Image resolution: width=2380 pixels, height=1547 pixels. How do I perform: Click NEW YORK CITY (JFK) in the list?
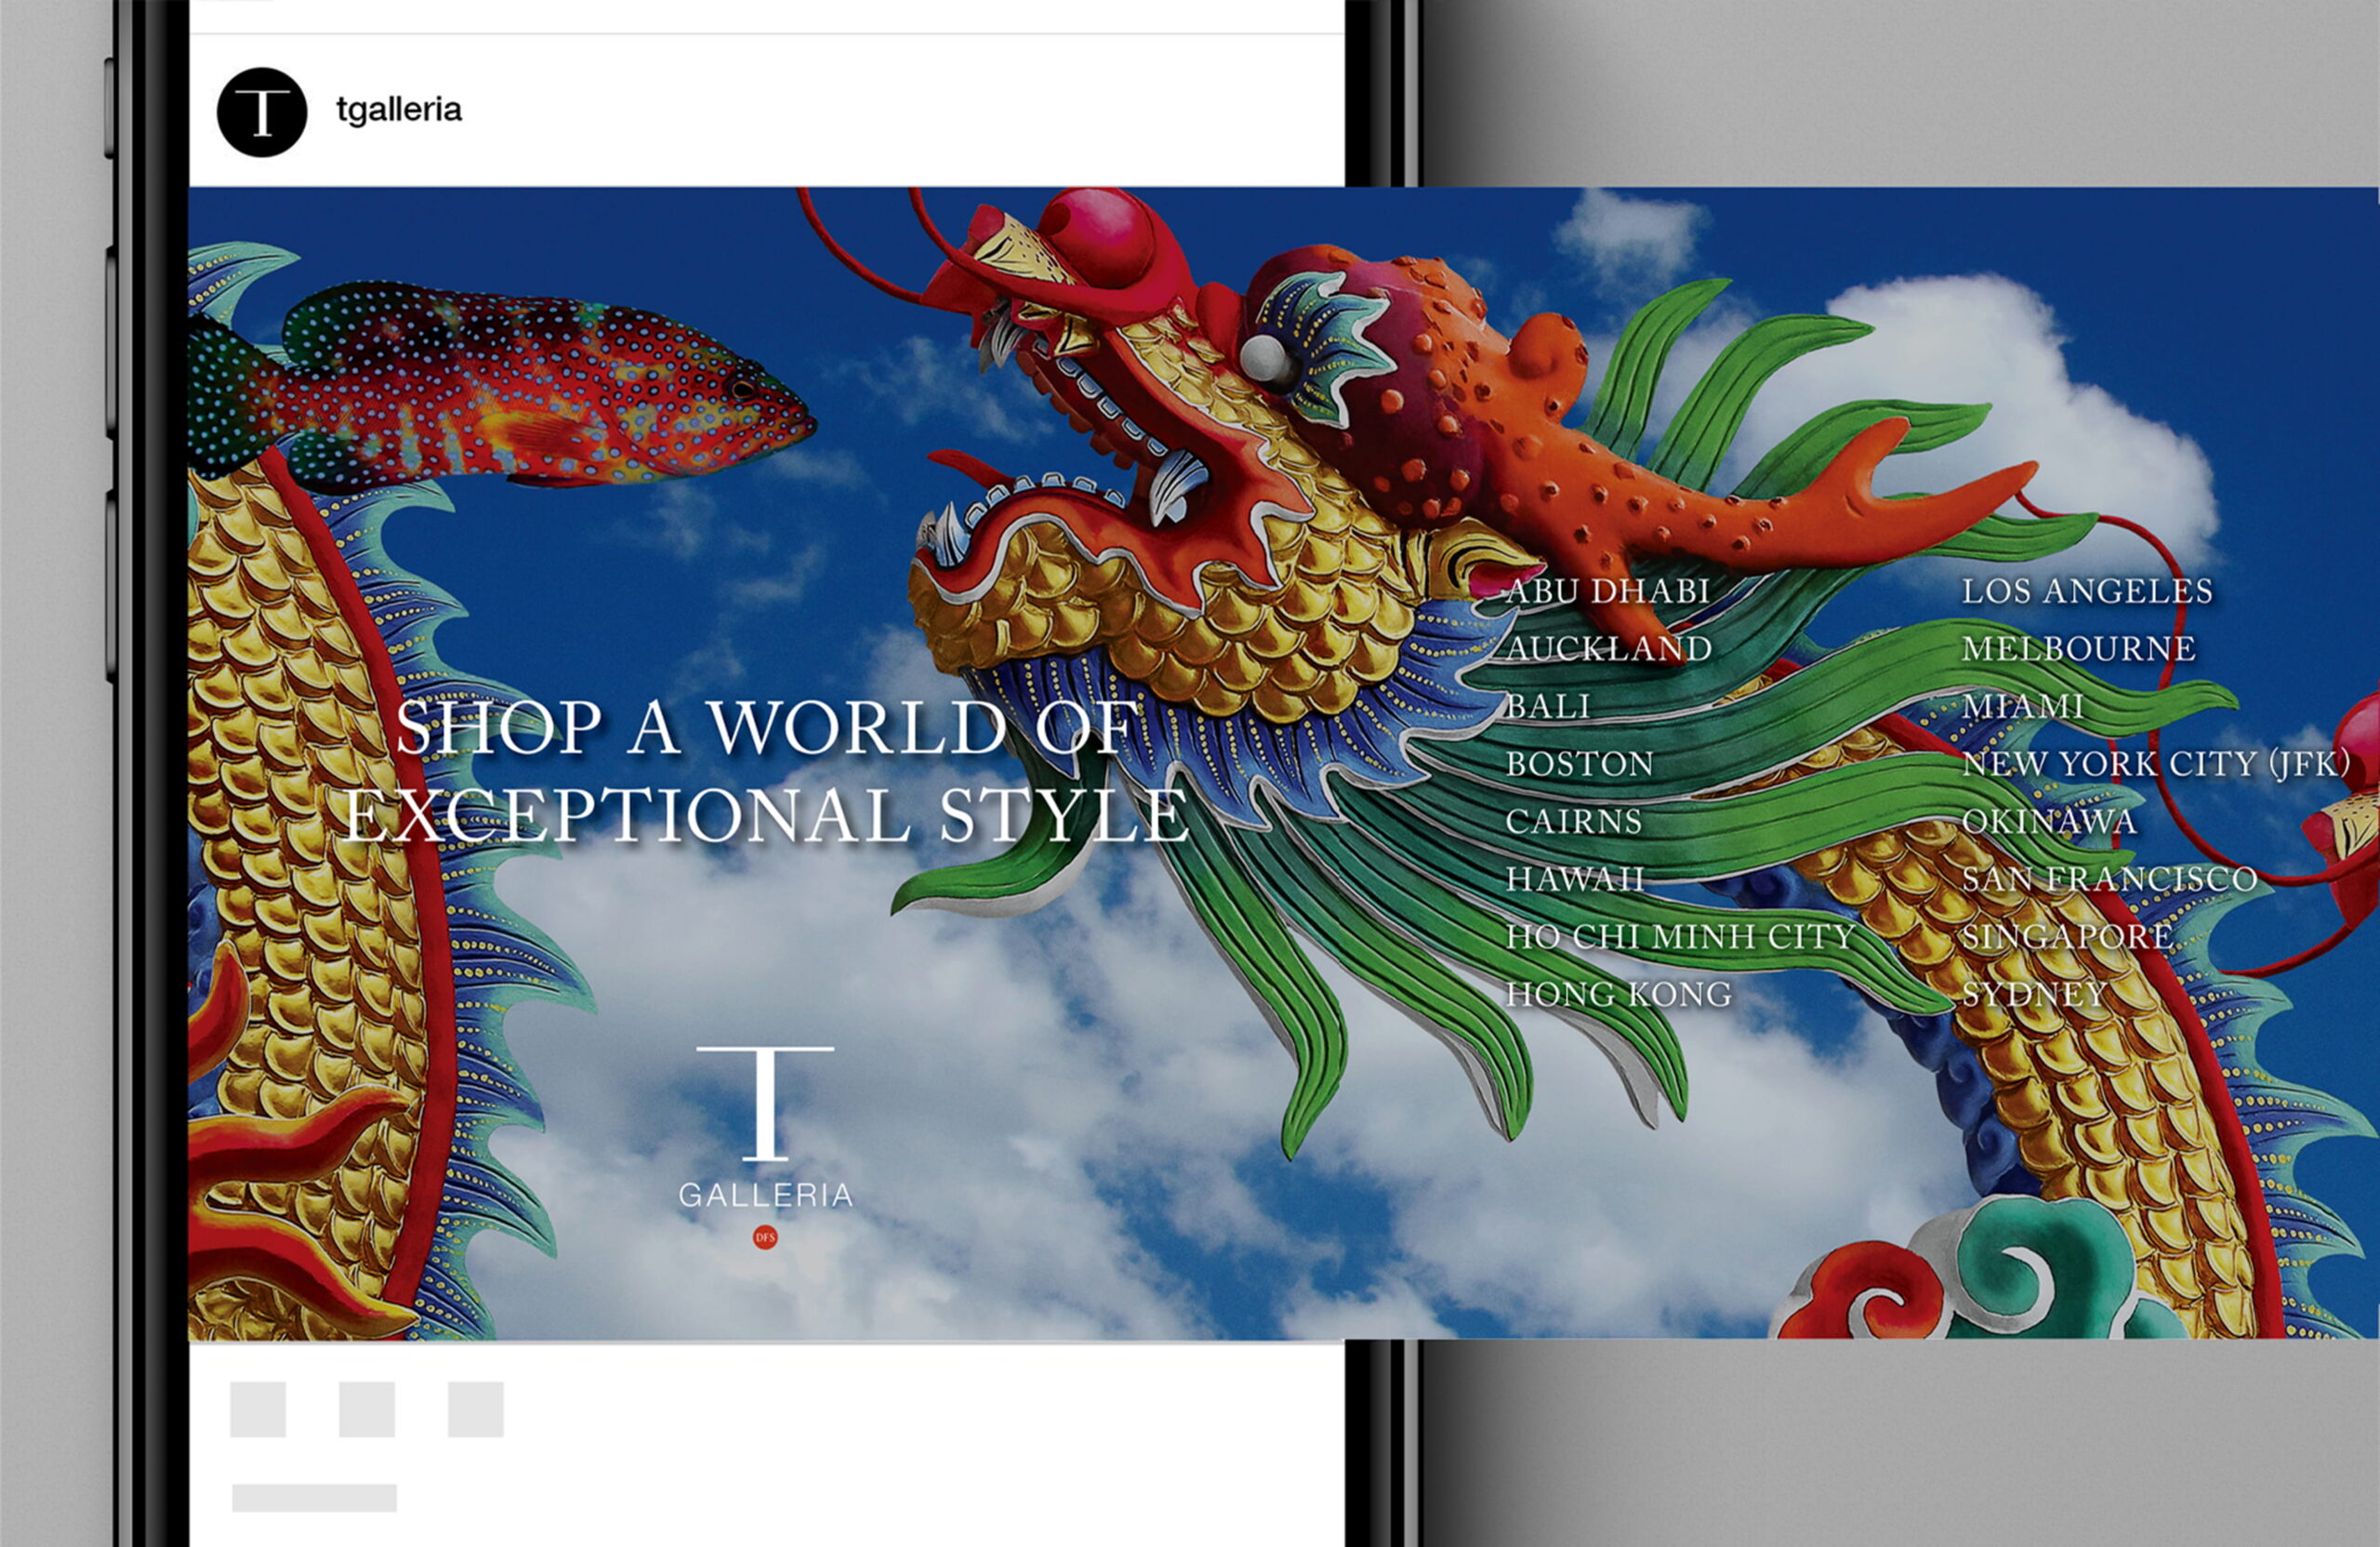(2156, 764)
